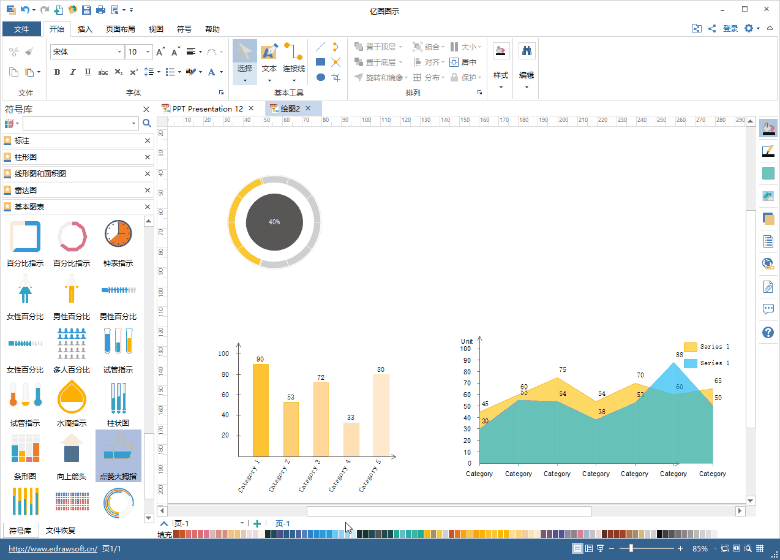The height and width of the screenshot is (560, 780).
Task: Switch to the View ribbon tab
Action: pos(156,29)
